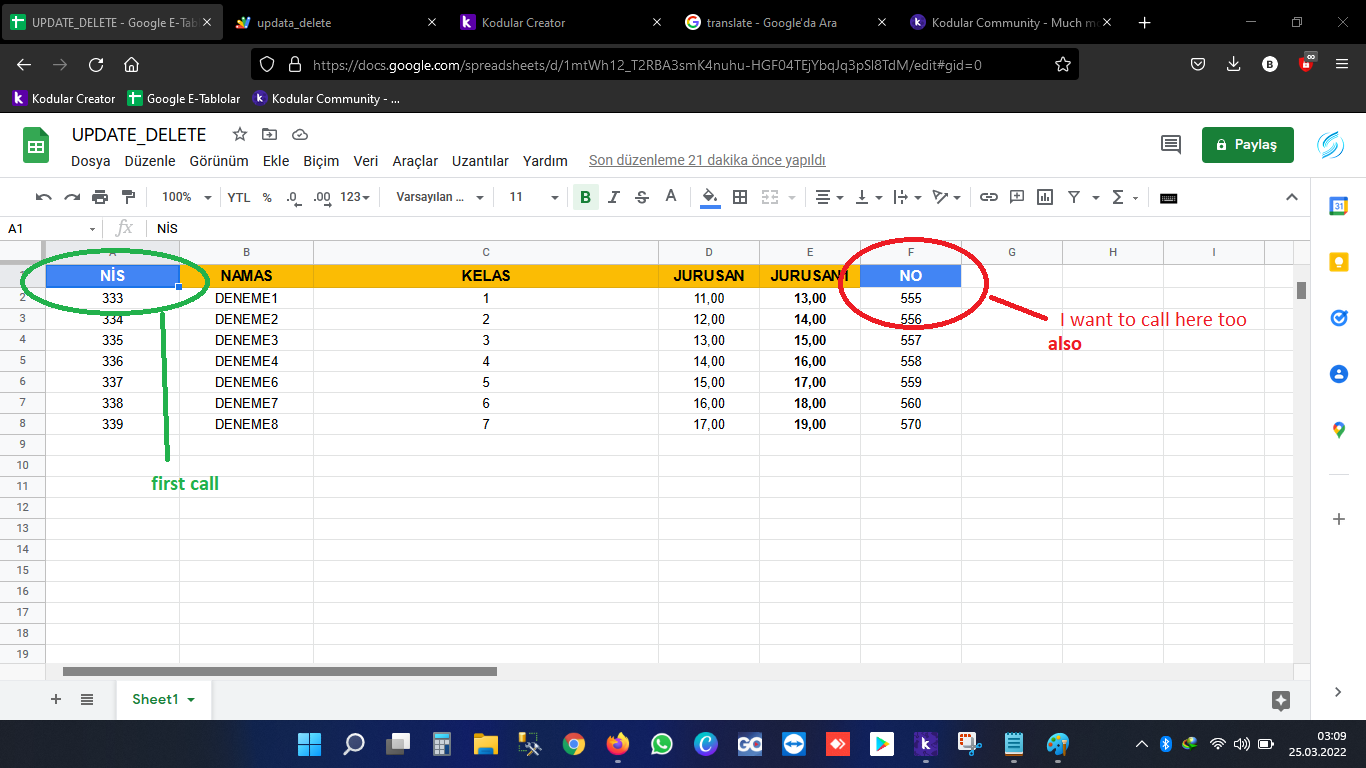Screen dimensions: 1366x768
Task: Insert a chart from the toolbar
Action: [x=1045, y=197]
